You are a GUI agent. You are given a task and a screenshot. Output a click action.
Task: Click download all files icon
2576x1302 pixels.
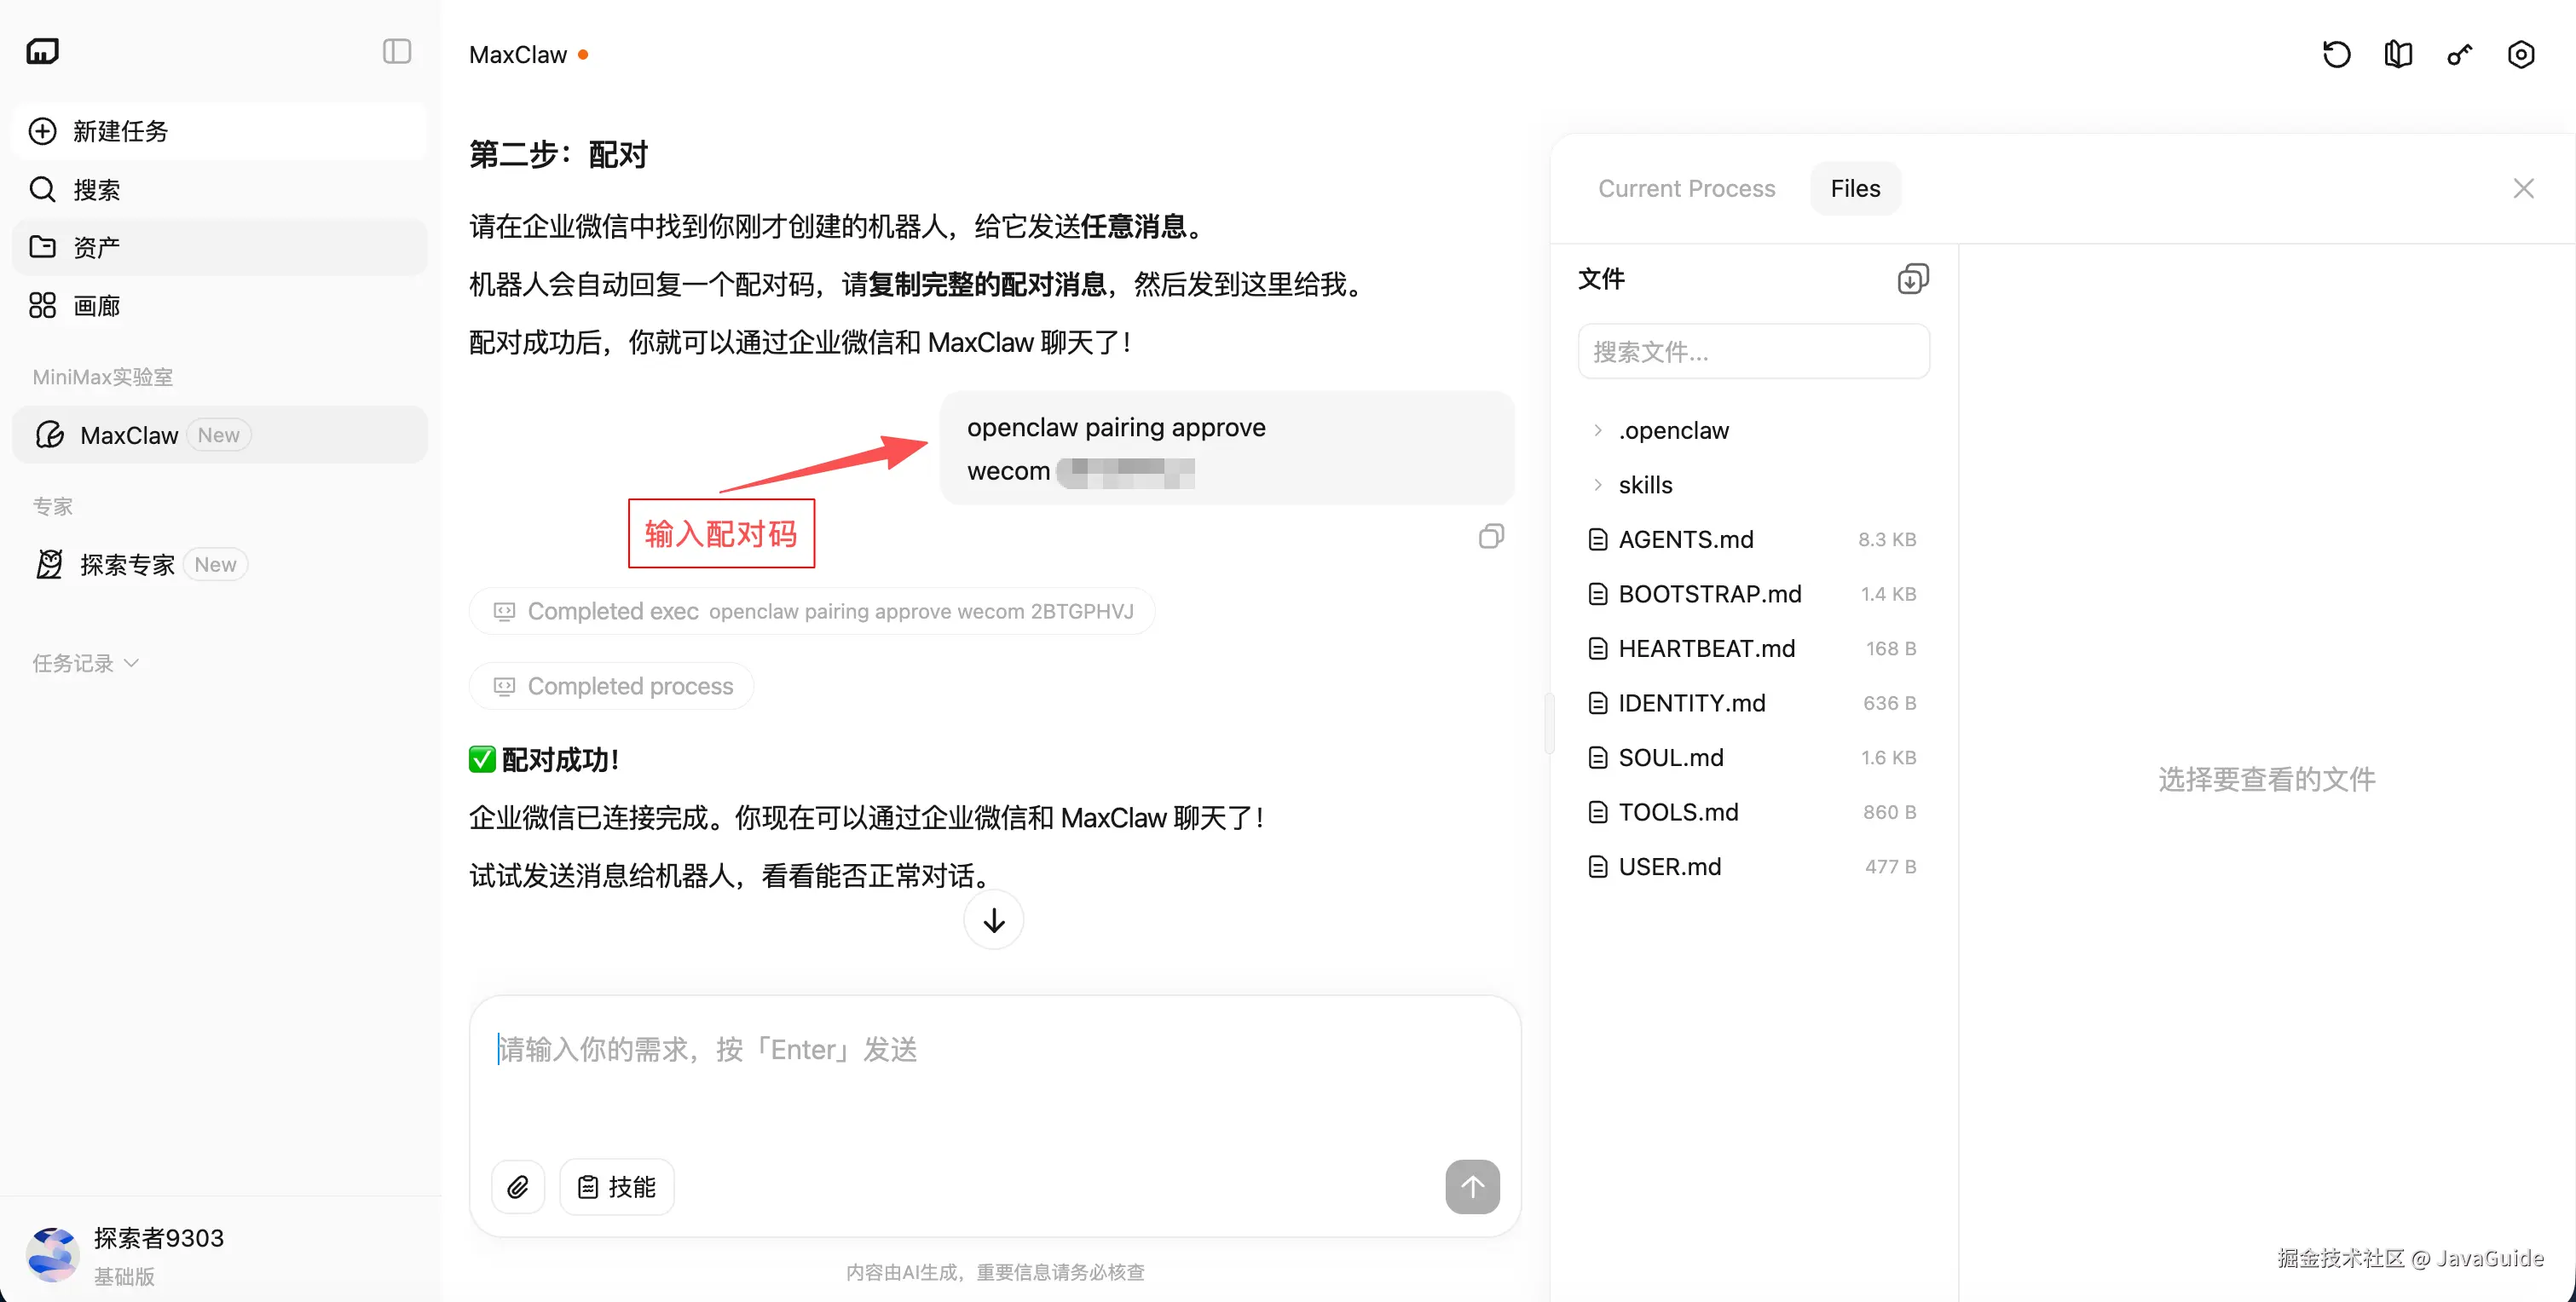[1912, 279]
